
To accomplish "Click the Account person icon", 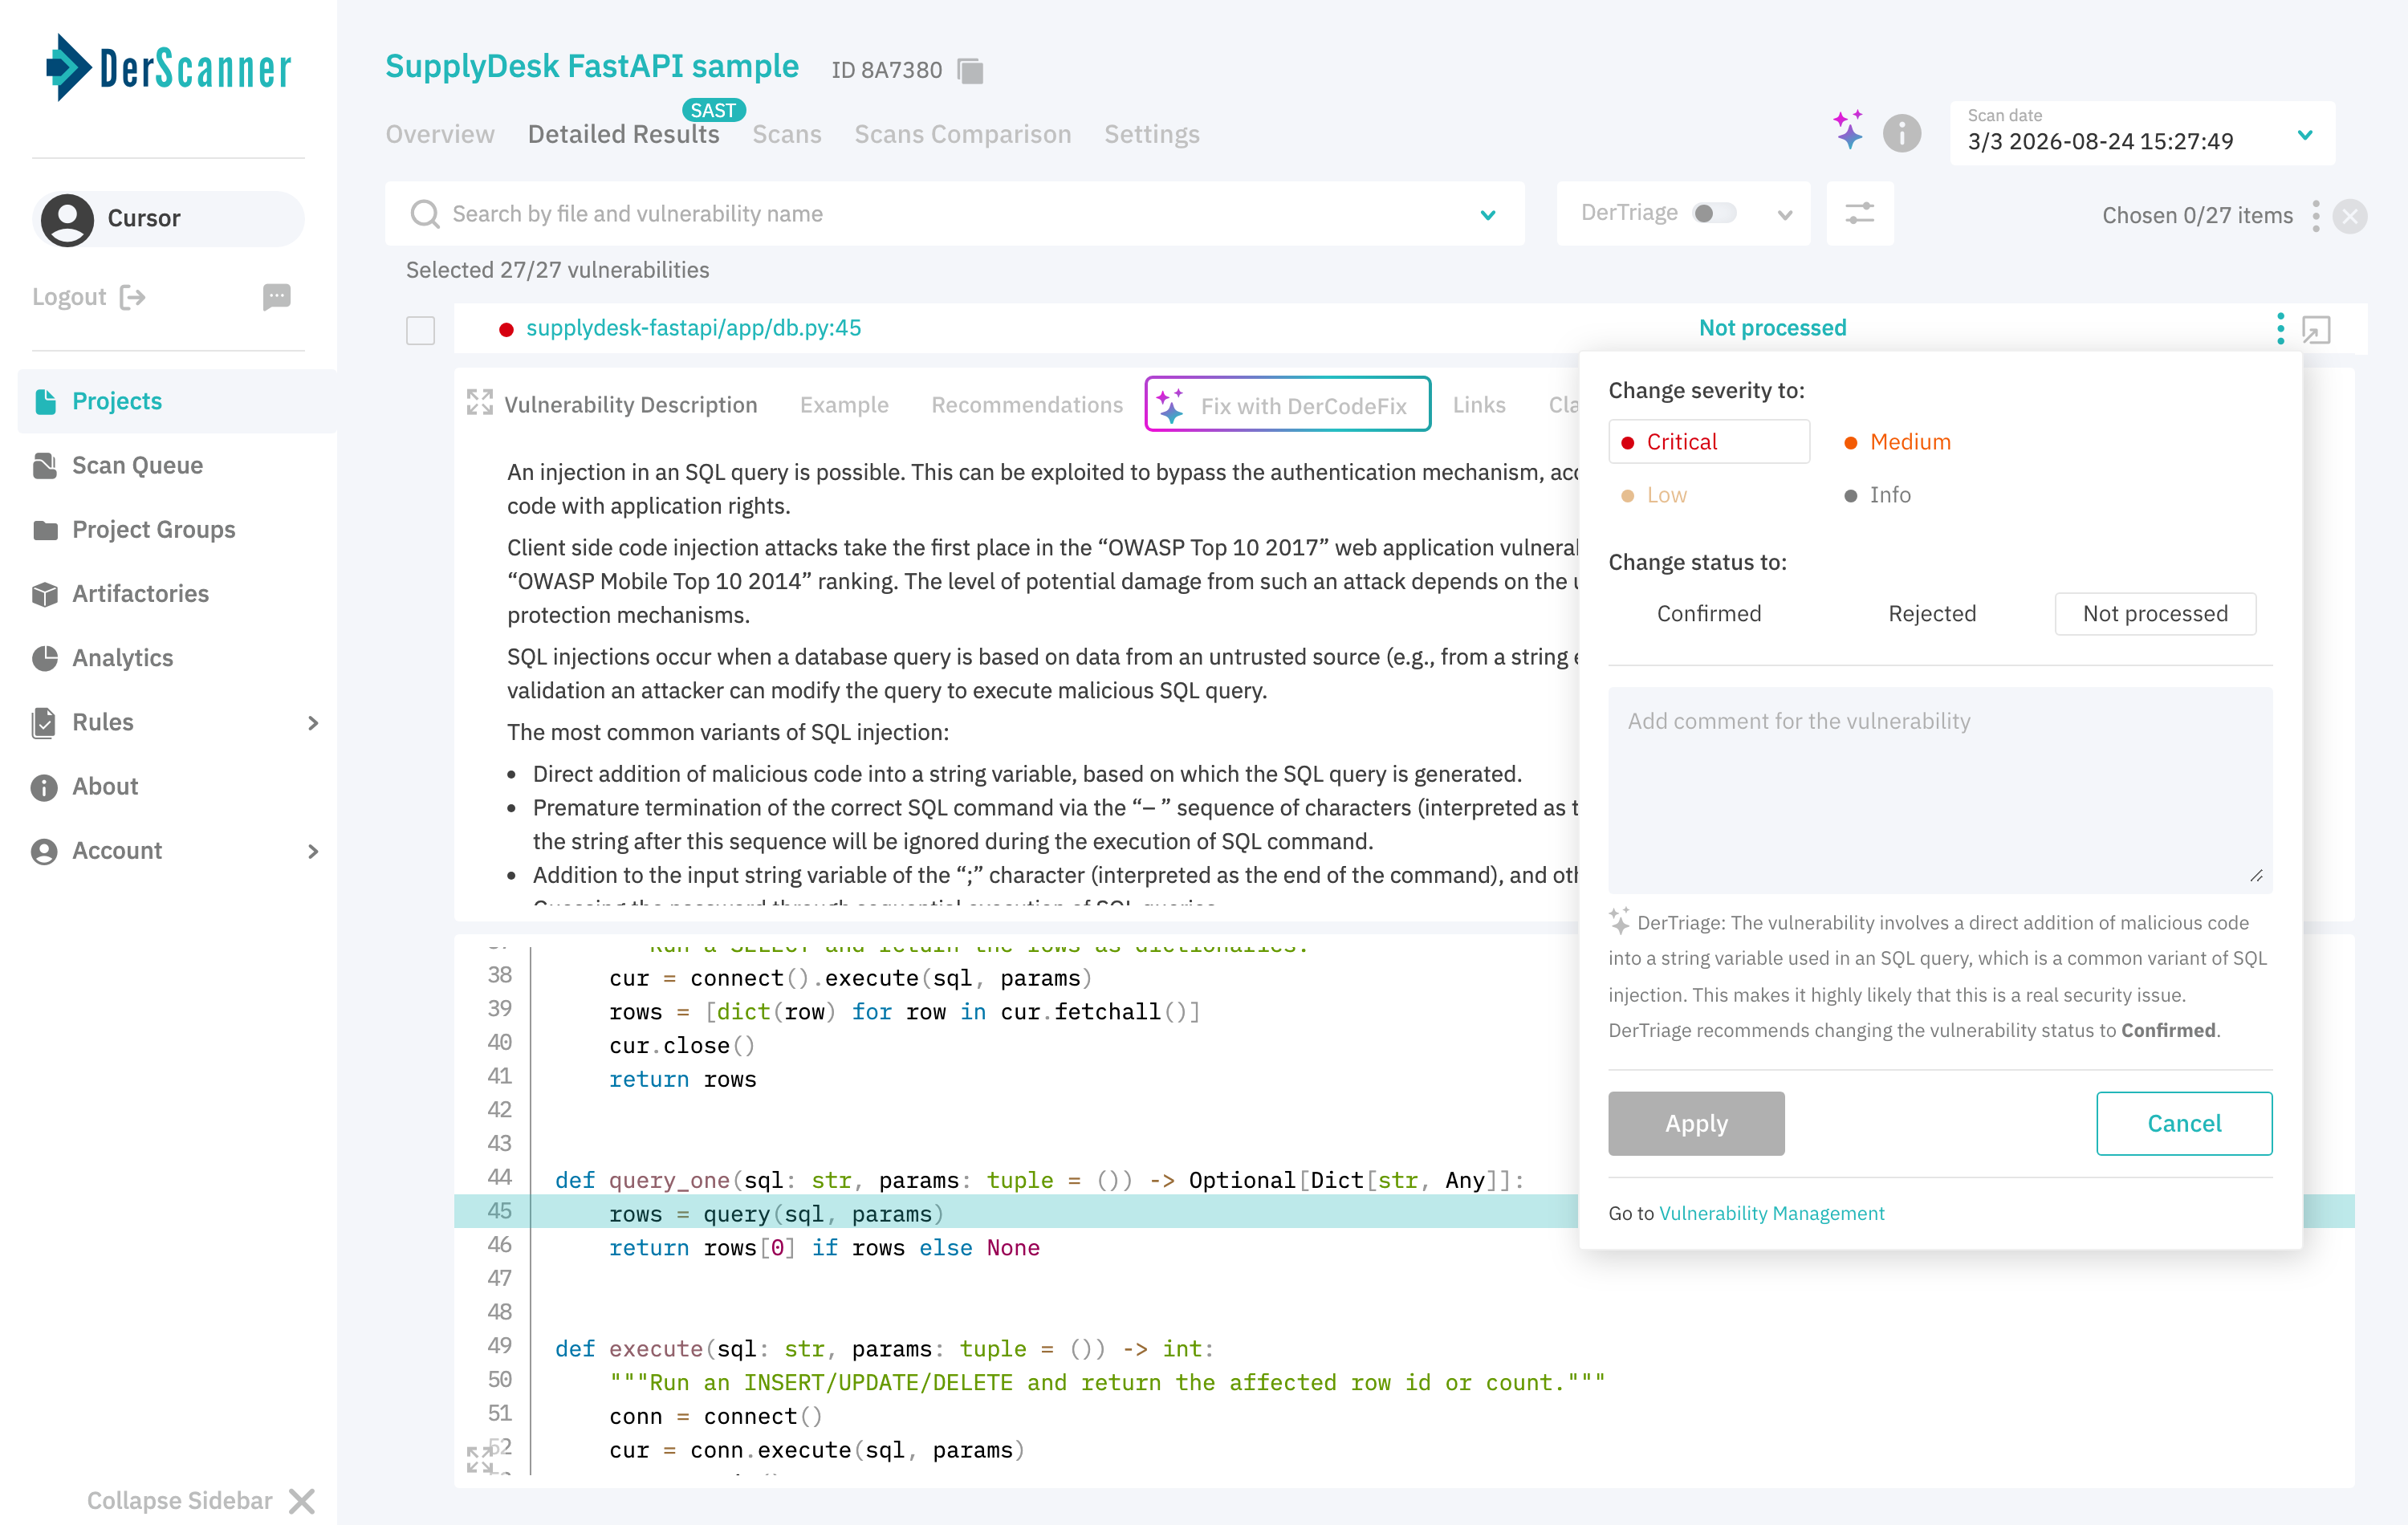I will click(x=45, y=851).
